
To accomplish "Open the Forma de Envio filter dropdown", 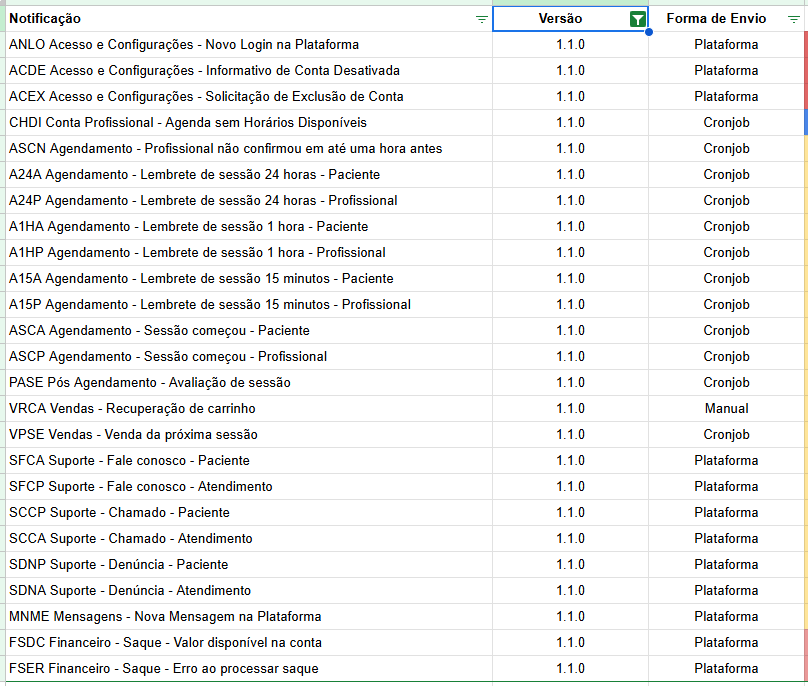I will pyautogui.click(x=793, y=19).
